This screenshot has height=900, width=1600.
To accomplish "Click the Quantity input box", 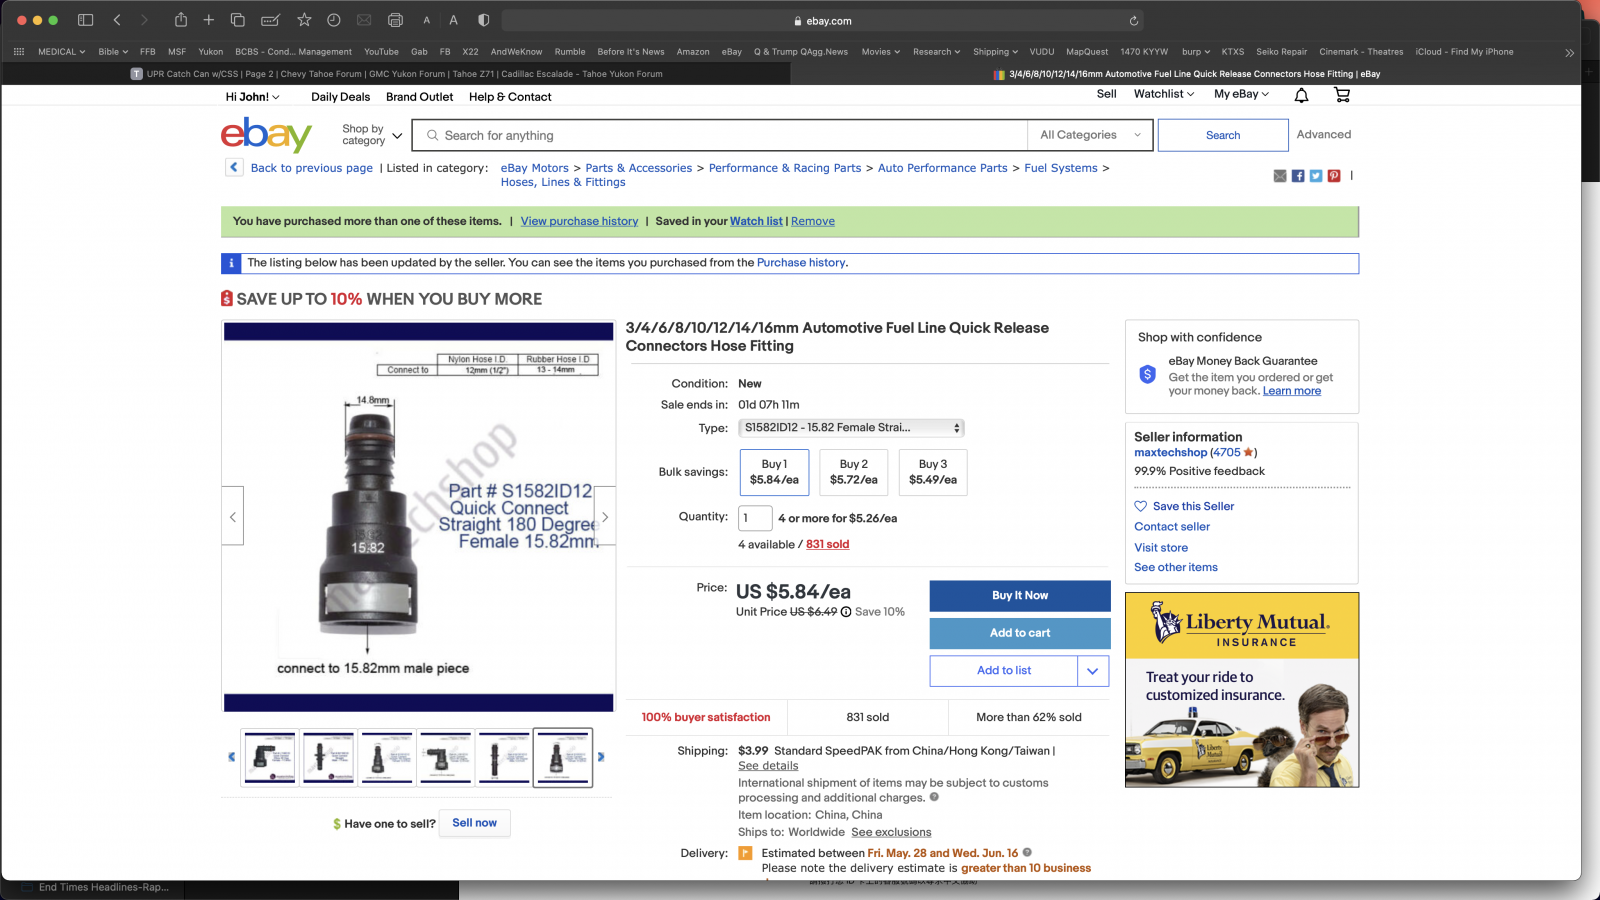I will (x=755, y=518).
